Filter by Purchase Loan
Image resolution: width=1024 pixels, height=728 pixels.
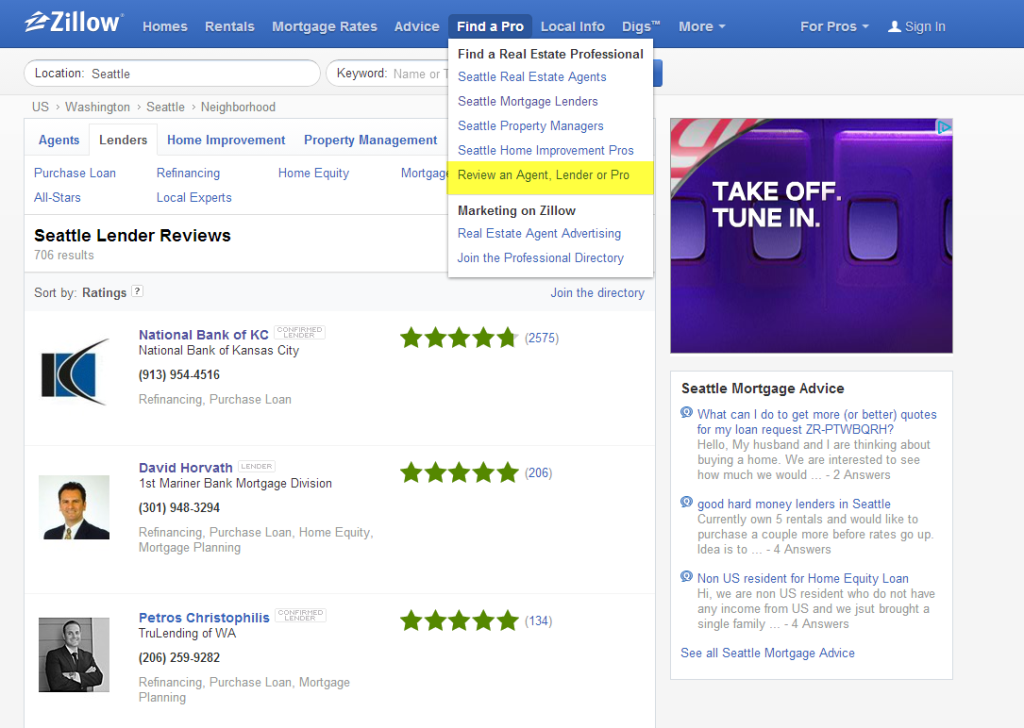pyautogui.click(x=74, y=173)
